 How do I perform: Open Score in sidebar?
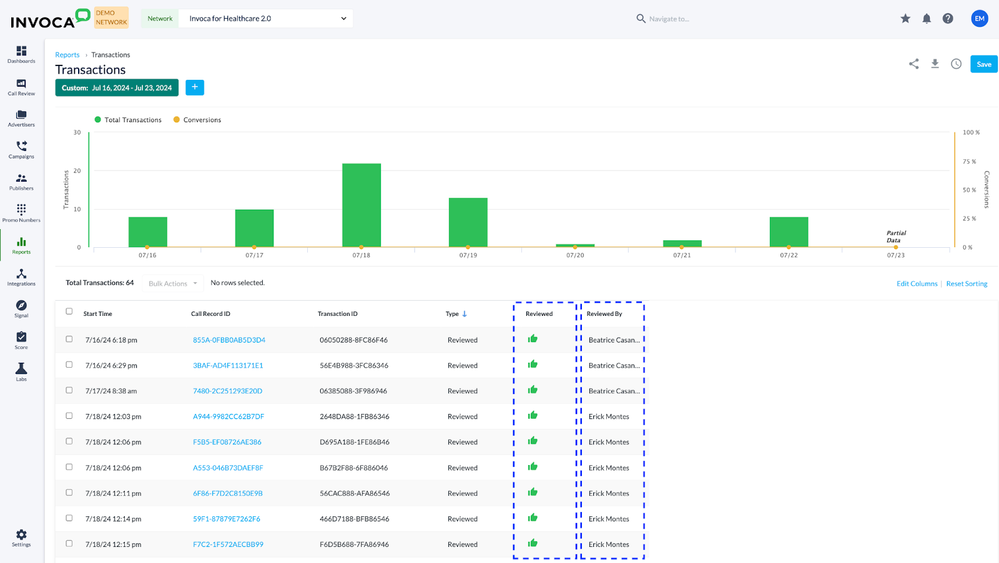(x=21, y=341)
